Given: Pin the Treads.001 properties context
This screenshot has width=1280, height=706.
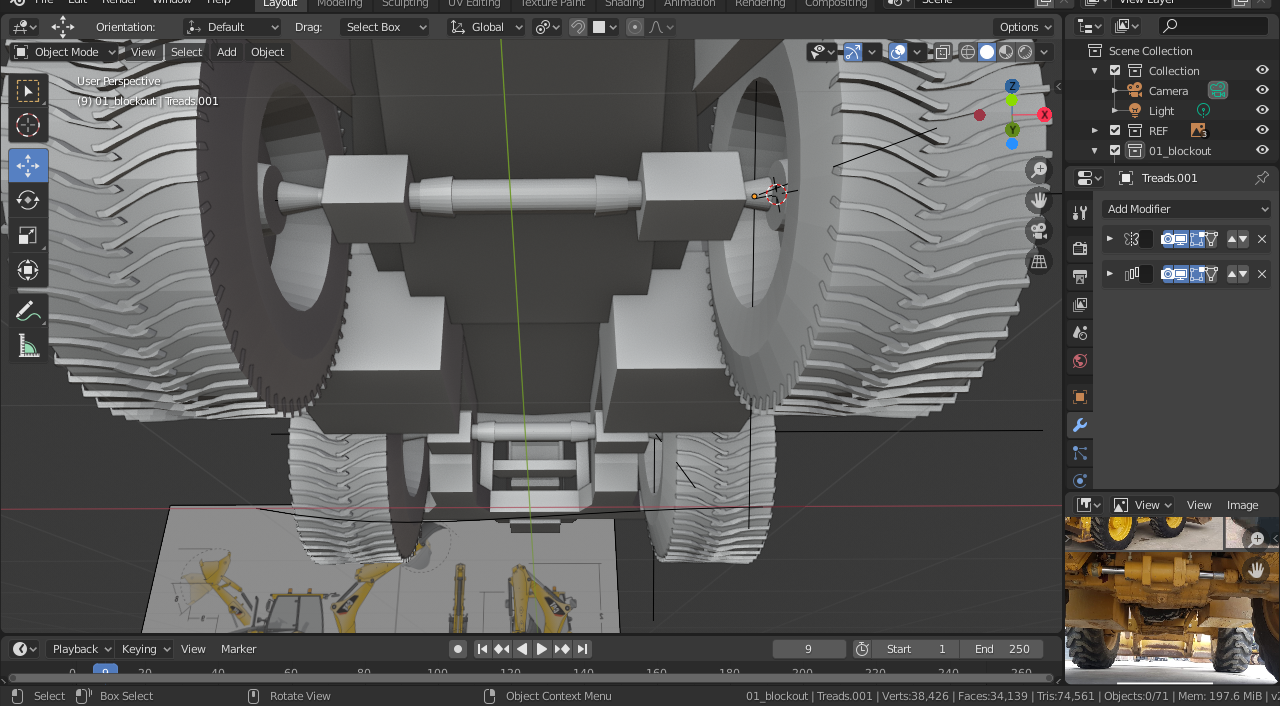Looking at the screenshot, I should click(x=1262, y=178).
